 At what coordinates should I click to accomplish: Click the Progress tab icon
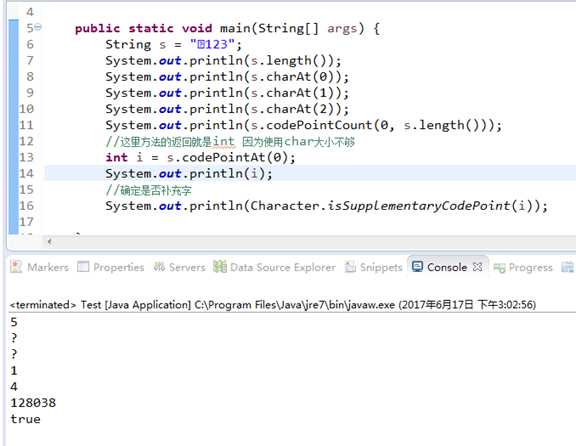click(499, 268)
